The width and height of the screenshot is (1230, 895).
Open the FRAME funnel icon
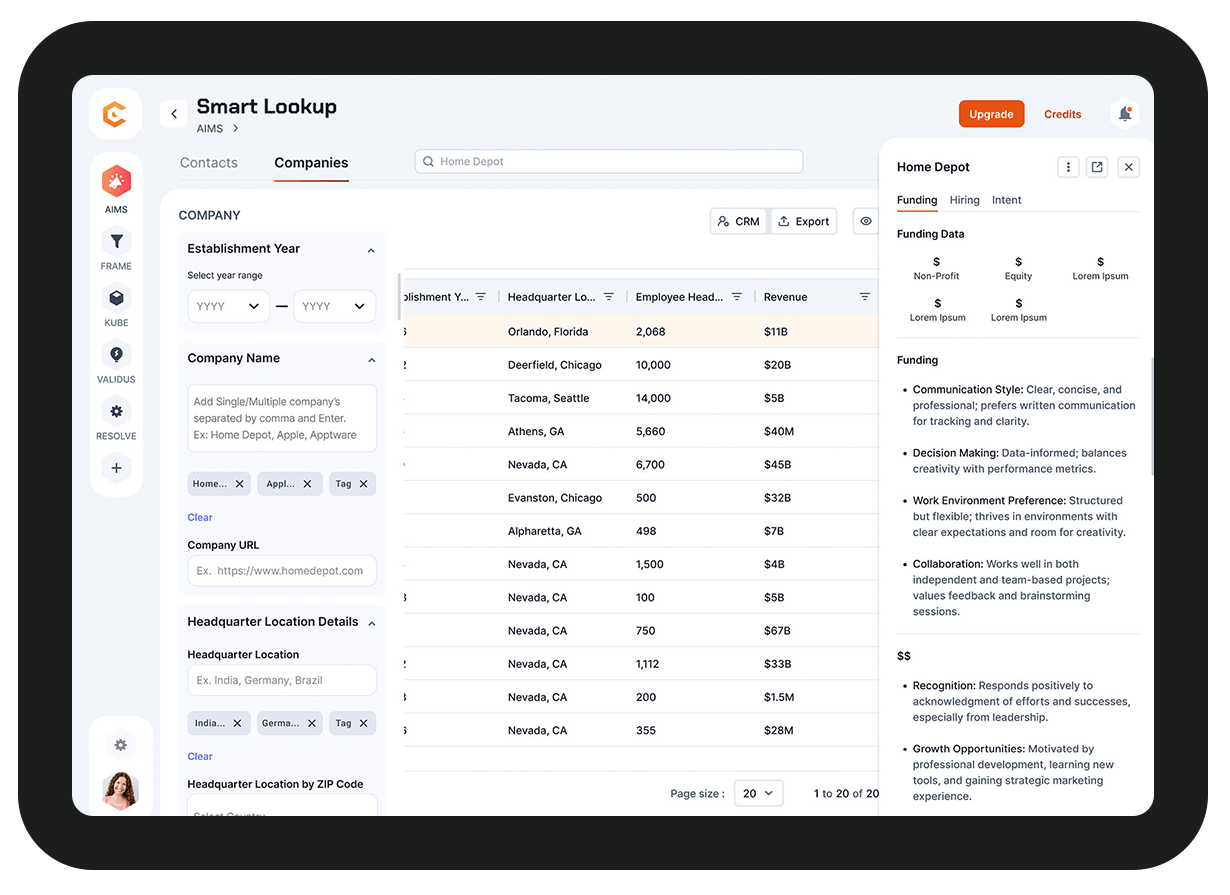tap(116, 241)
